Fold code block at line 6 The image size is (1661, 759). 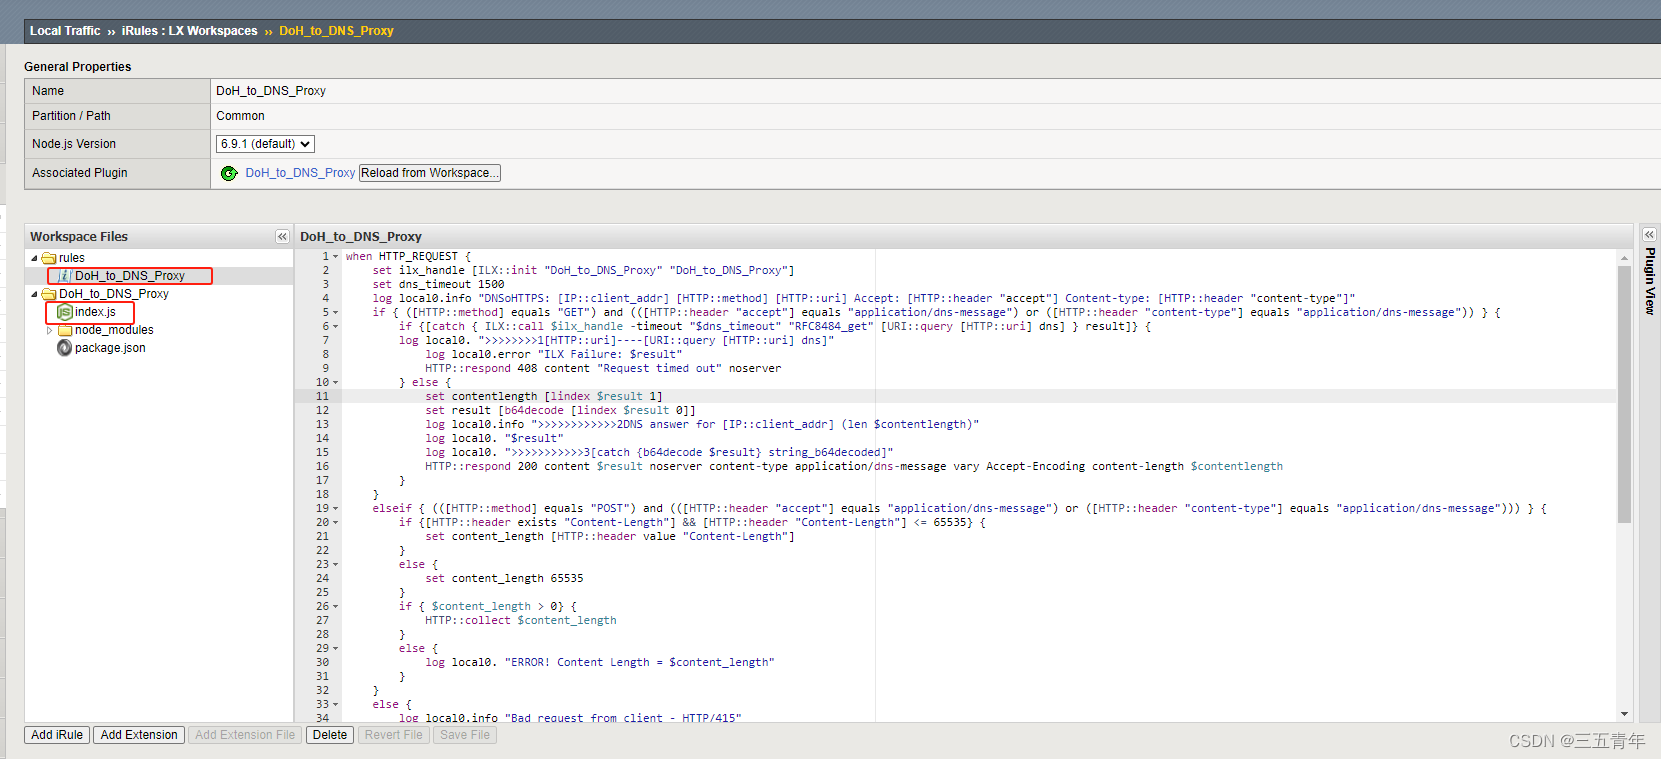[x=336, y=327]
